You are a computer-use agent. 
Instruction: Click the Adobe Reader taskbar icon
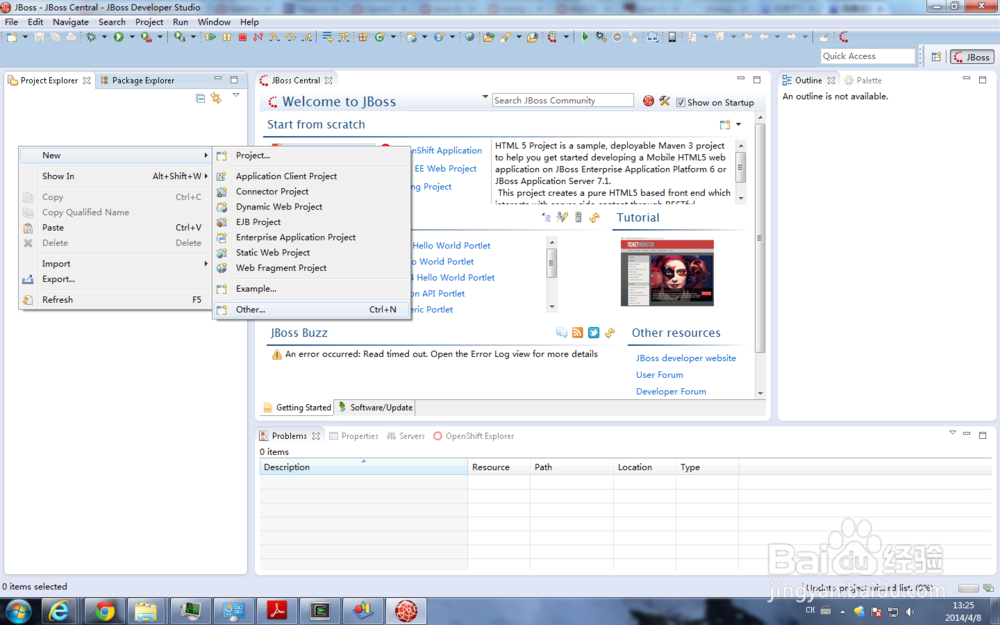pyautogui.click(x=276, y=611)
